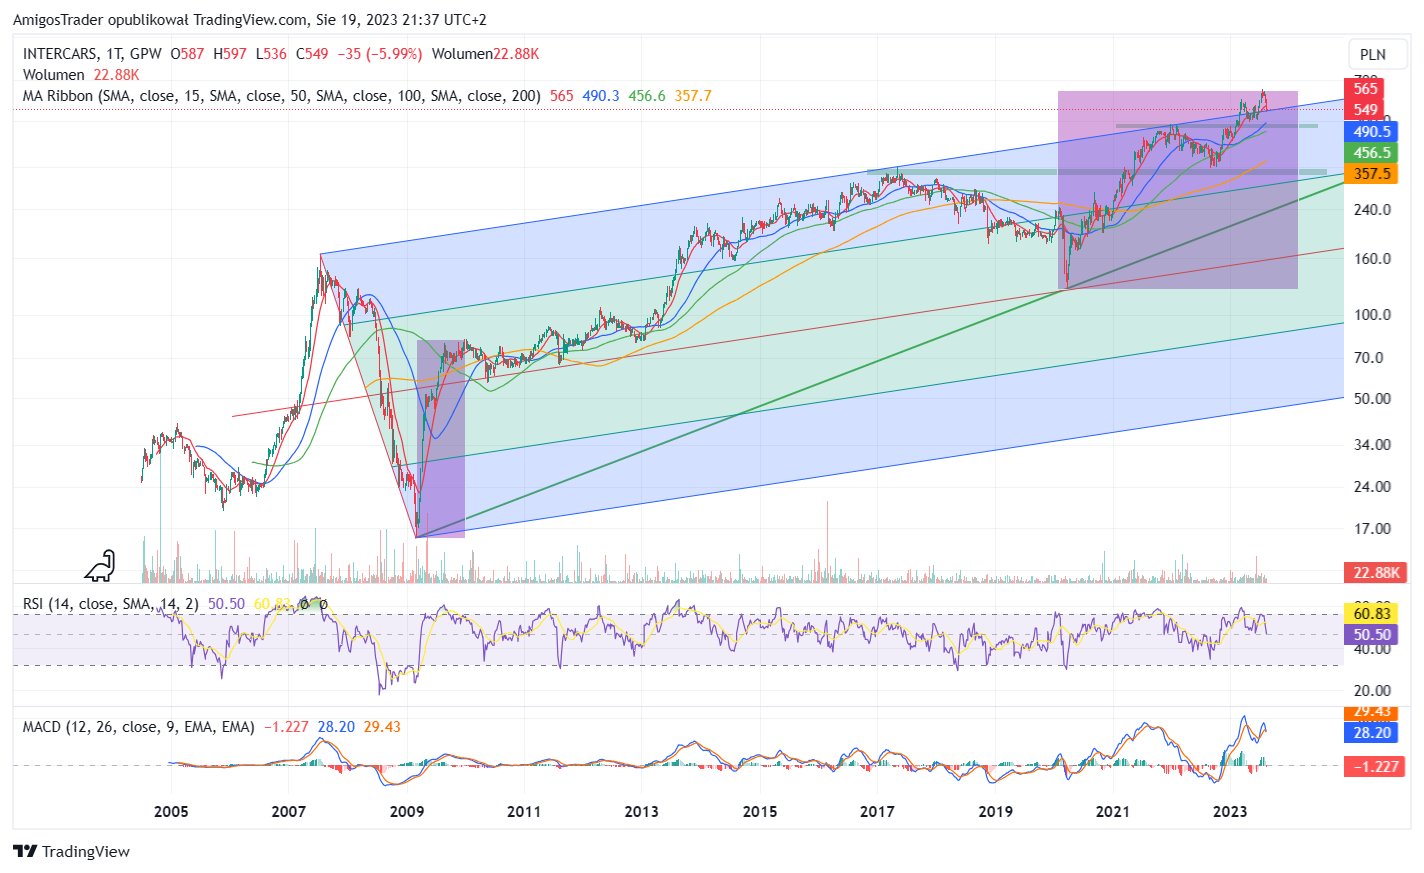Image resolution: width=1424 pixels, height=873 pixels.
Task: Click the AmigosTrader publication header text
Action: tap(250, 20)
